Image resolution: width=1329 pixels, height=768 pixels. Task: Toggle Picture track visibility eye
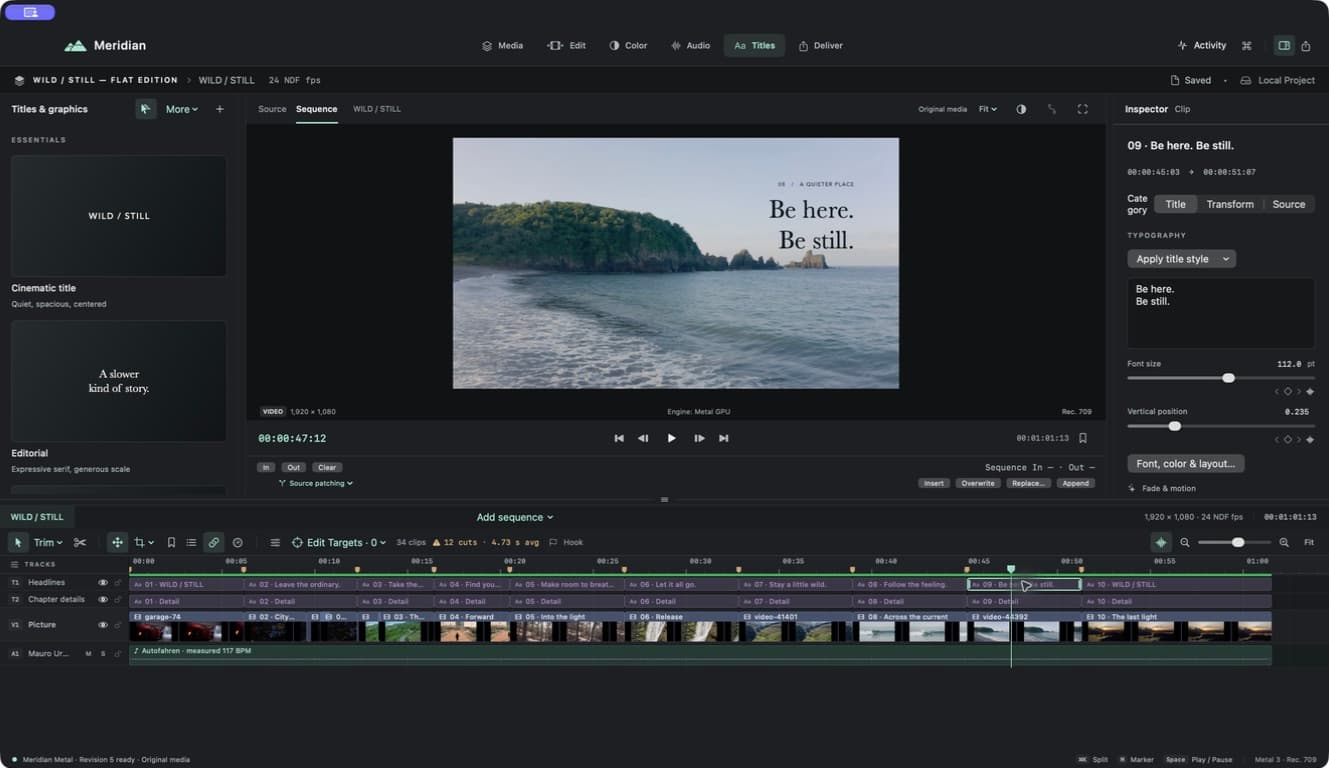click(x=102, y=625)
